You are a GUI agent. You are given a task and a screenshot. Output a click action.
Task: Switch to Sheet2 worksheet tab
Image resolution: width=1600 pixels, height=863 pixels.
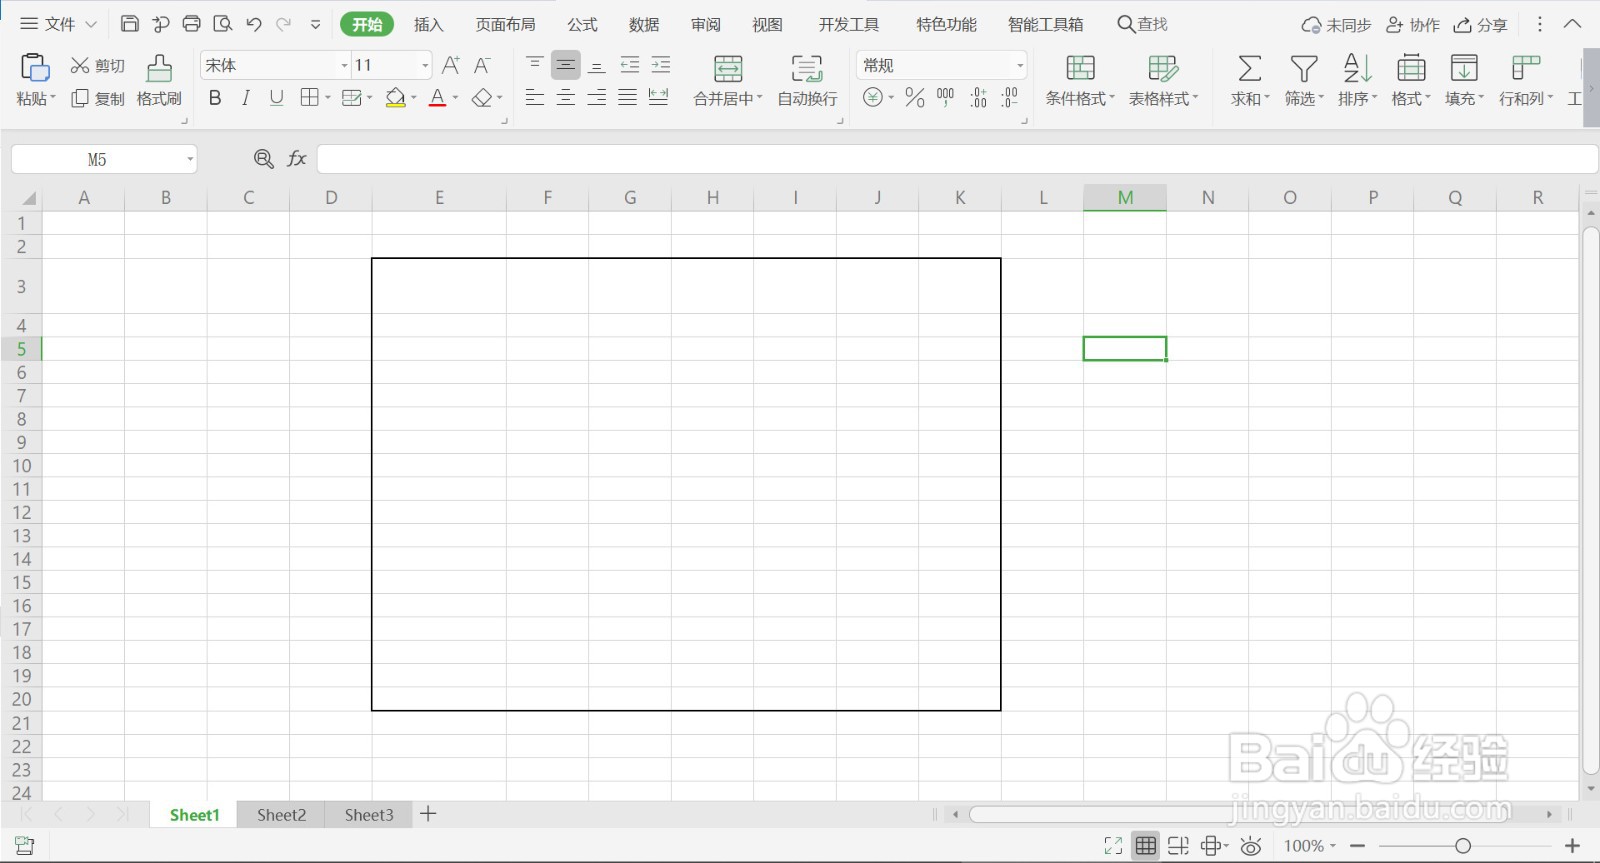tap(281, 815)
